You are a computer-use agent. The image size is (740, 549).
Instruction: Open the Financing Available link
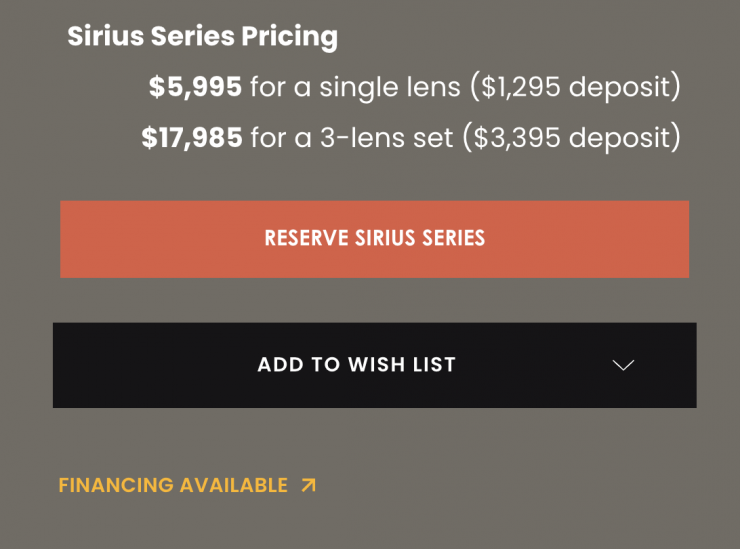[x=173, y=485]
